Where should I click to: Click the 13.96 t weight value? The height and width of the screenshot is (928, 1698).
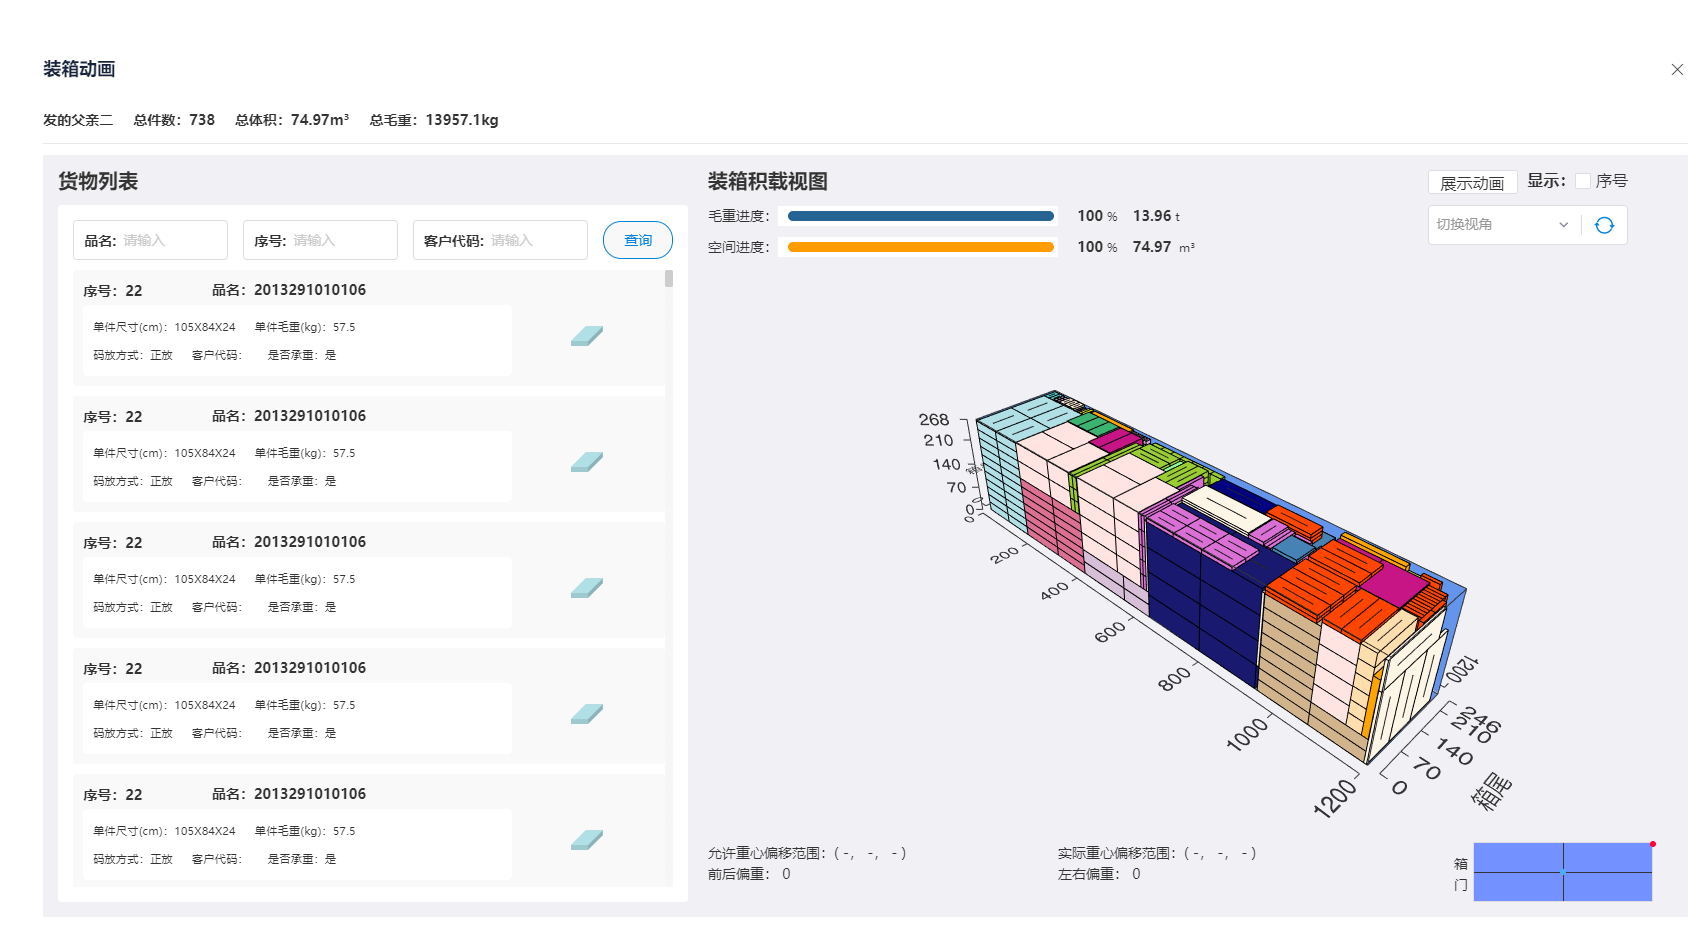click(1156, 216)
